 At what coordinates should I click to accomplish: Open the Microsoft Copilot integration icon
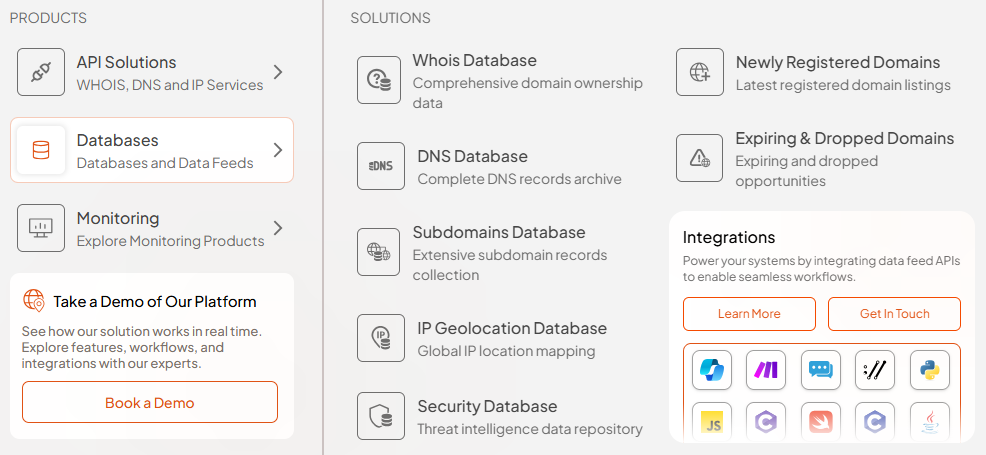[712, 370]
